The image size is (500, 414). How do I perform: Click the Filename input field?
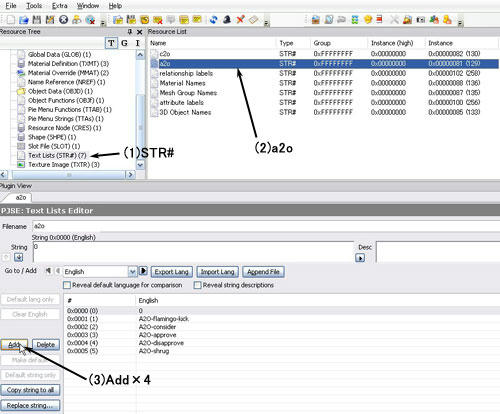point(266,226)
